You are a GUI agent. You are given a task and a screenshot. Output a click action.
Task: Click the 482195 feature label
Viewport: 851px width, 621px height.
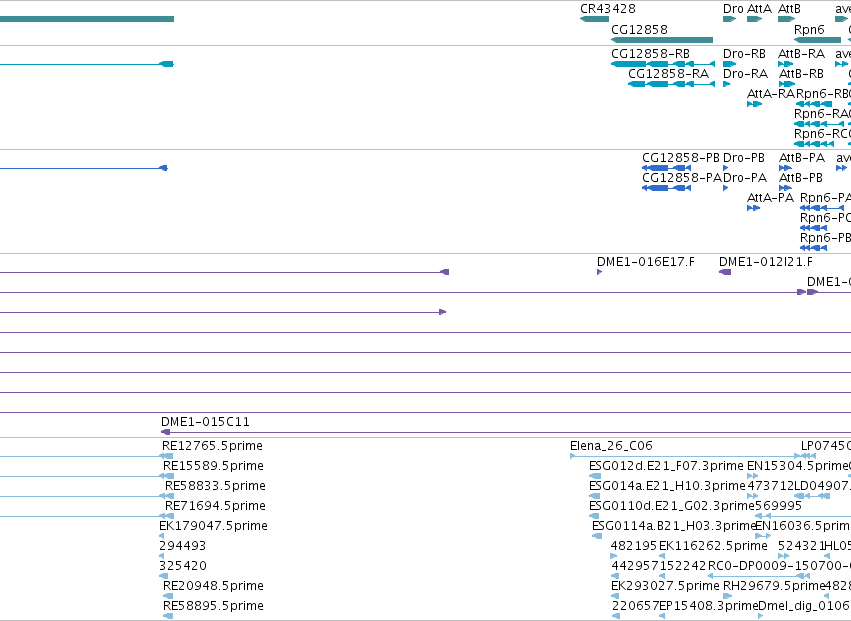click(634, 546)
